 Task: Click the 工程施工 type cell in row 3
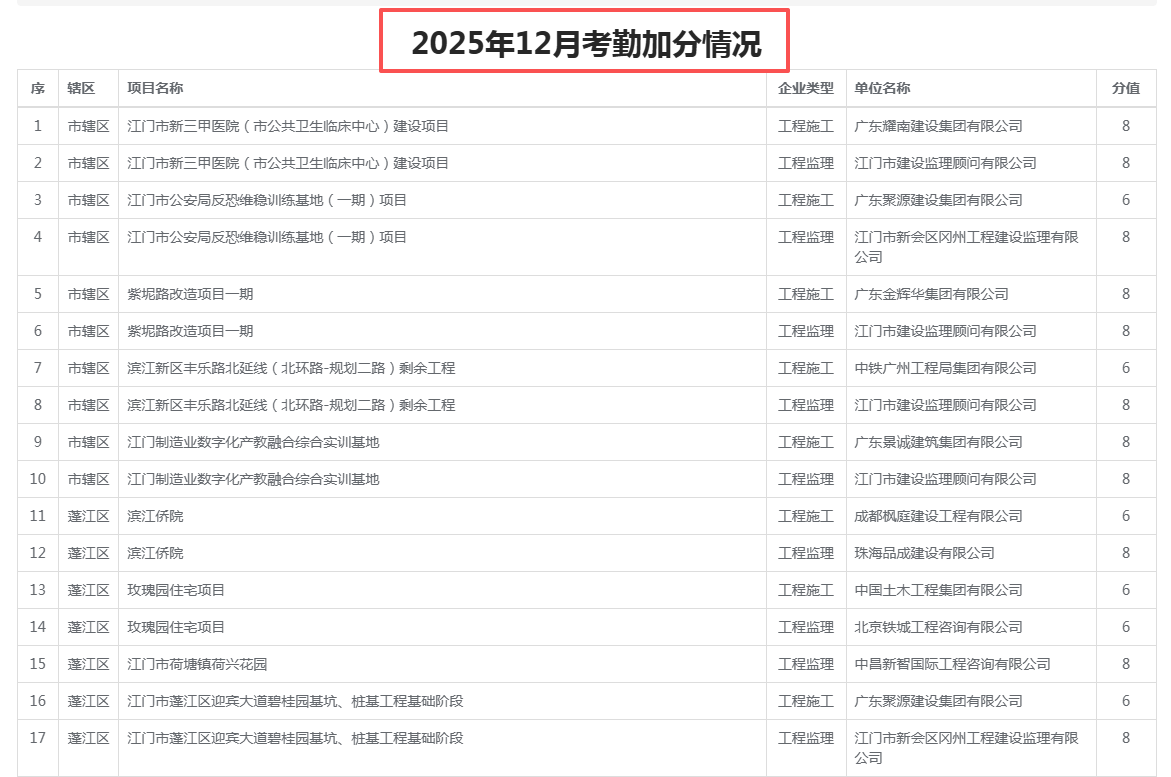coord(805,200)
